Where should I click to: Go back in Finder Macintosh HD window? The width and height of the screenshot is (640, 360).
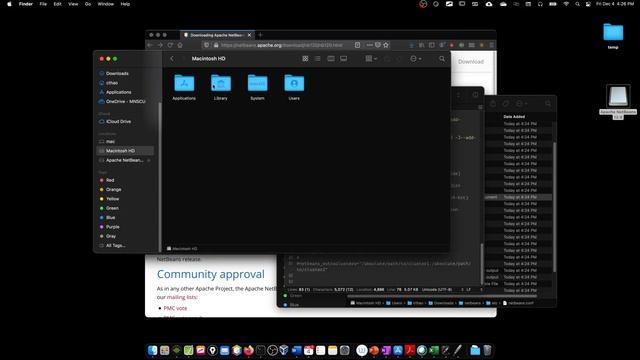pos(172,59)
